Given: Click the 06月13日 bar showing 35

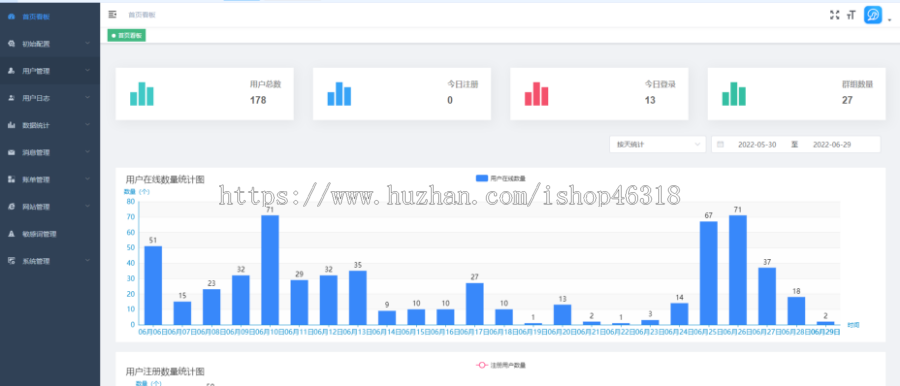Looking at the screenshot, I should [358, 298].
